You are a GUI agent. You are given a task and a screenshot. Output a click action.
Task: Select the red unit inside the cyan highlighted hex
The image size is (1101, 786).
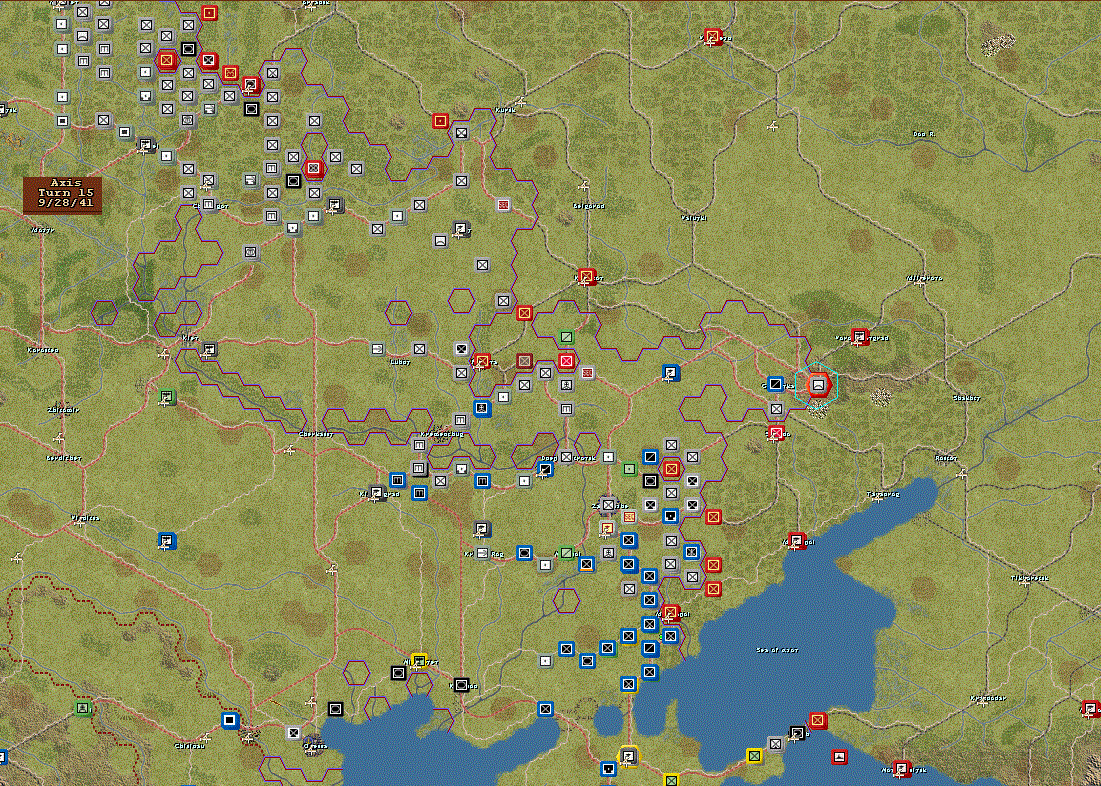(818, 385)
